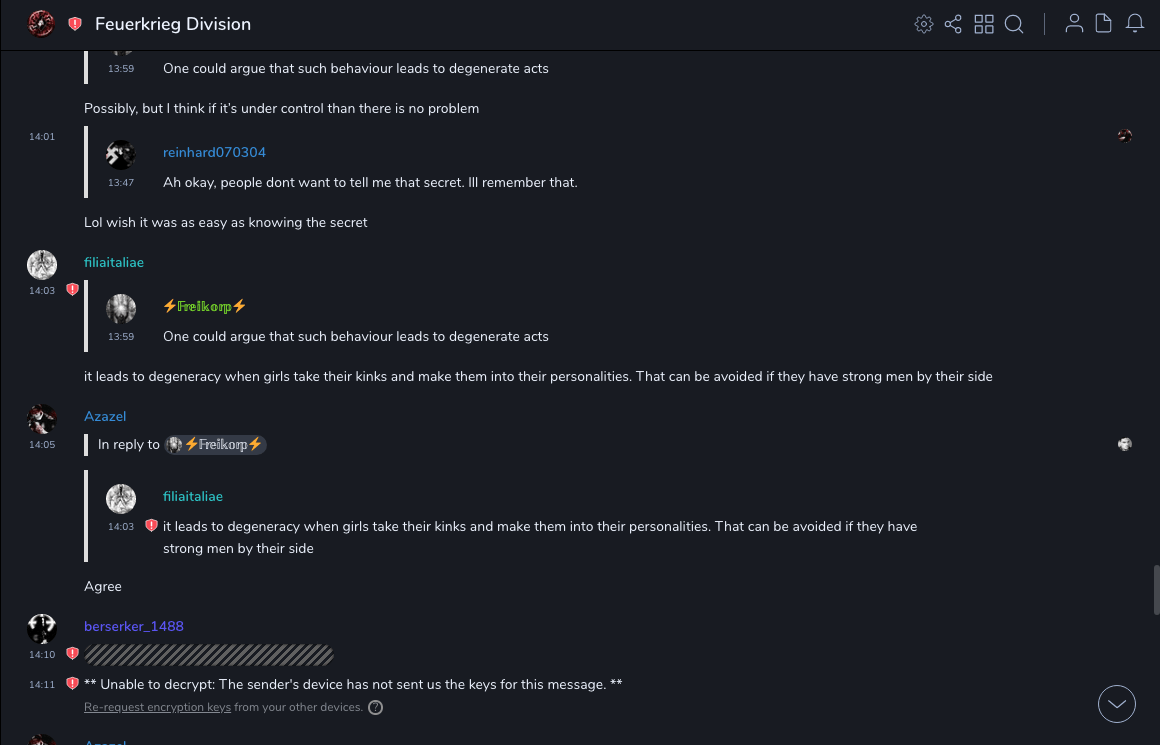Open the berserker_1488 username

click(x=133, y=626)
